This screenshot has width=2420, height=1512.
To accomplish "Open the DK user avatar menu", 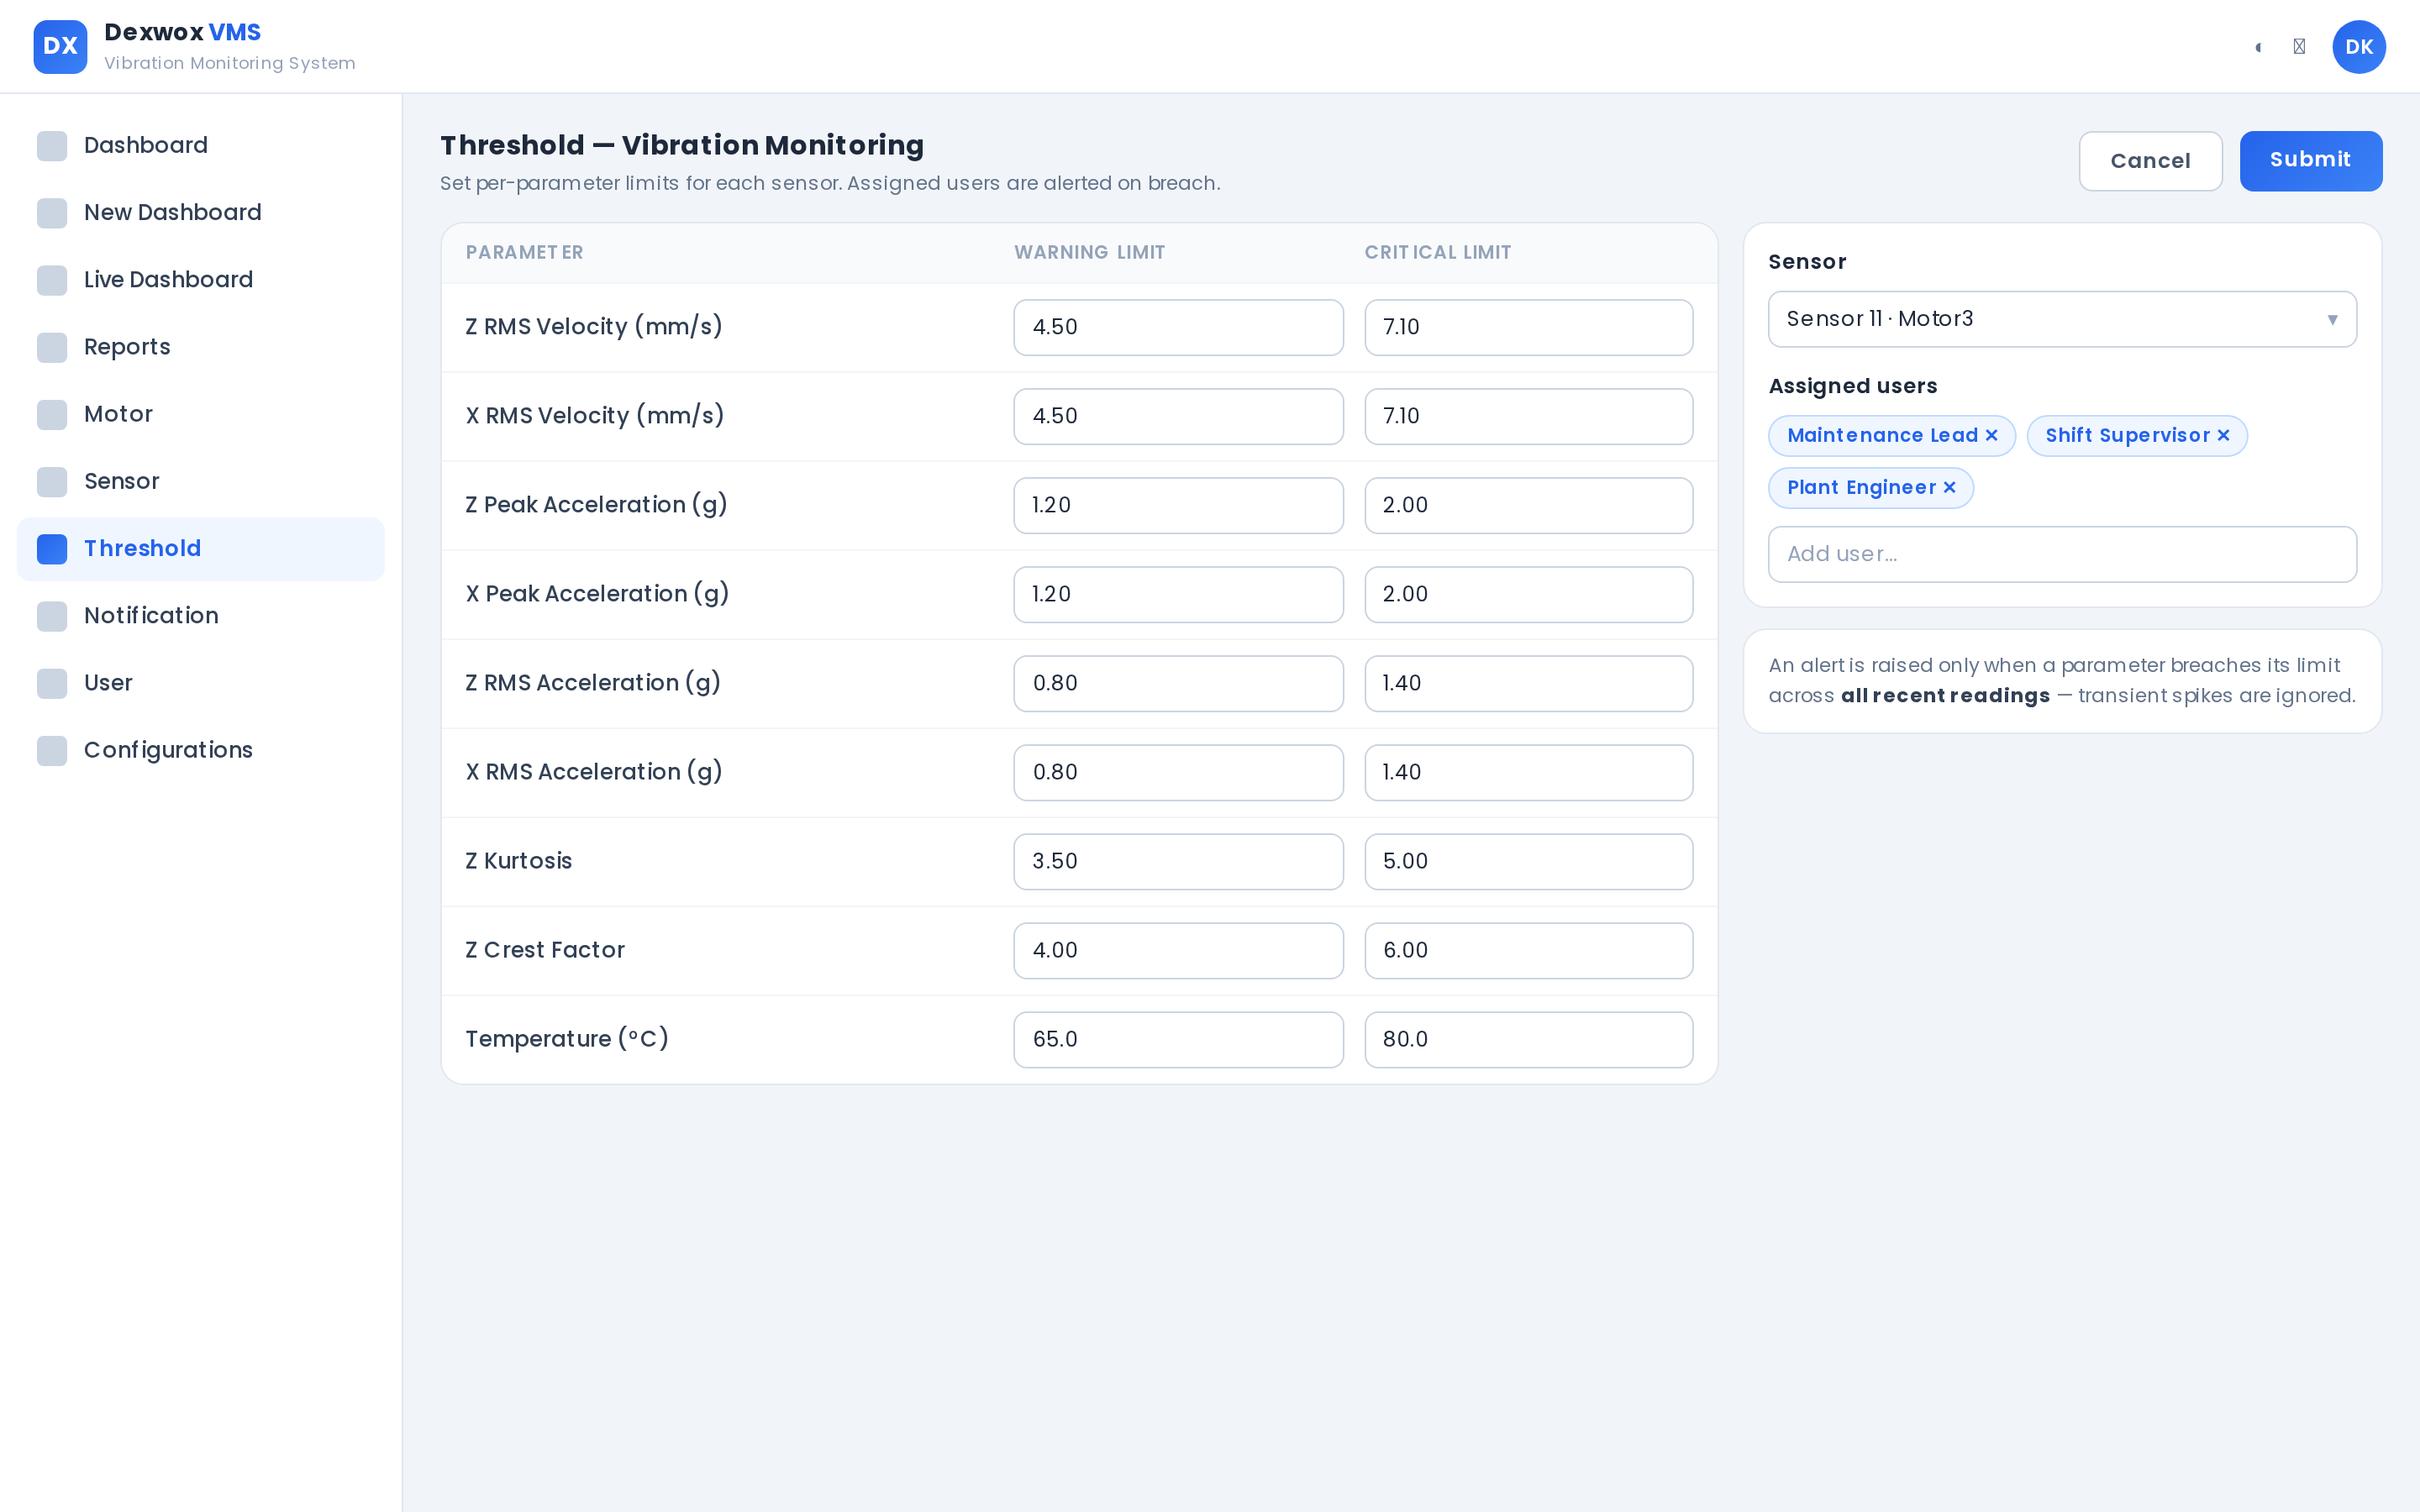I will point(2359,47).
